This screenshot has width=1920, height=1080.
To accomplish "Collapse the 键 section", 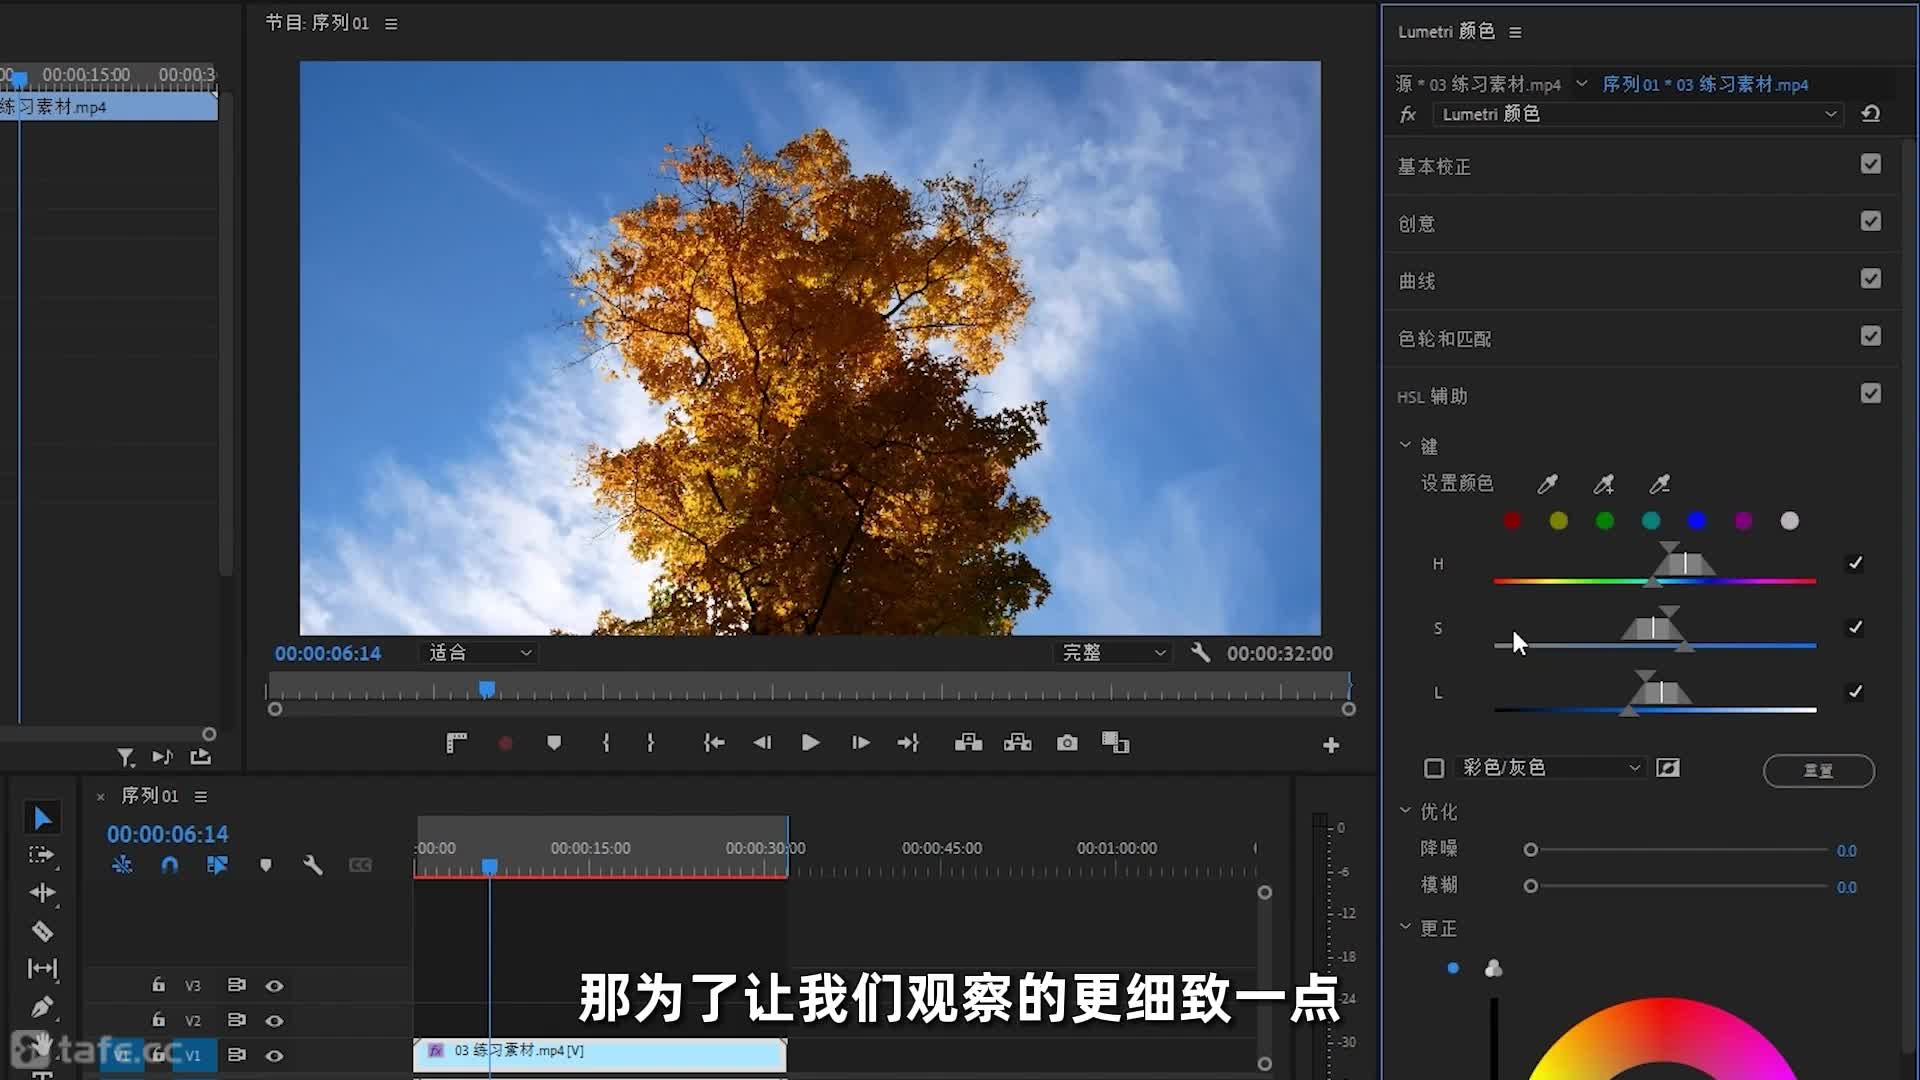I will pos(1405,445).
